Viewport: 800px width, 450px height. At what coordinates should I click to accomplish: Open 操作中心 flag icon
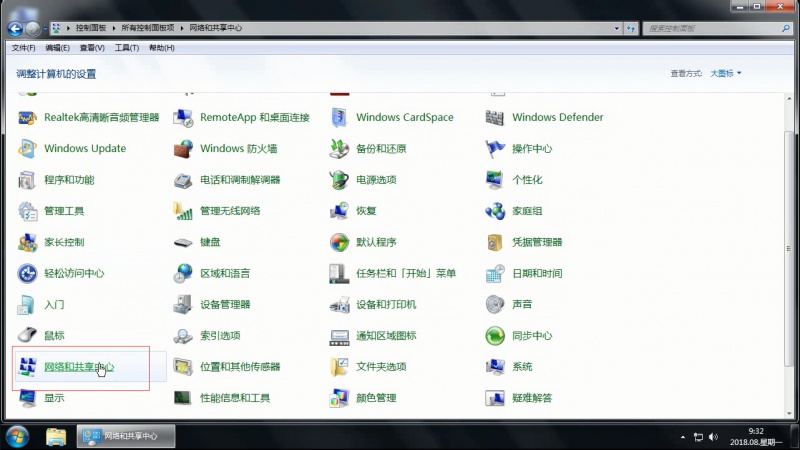[x=495, y=149]
